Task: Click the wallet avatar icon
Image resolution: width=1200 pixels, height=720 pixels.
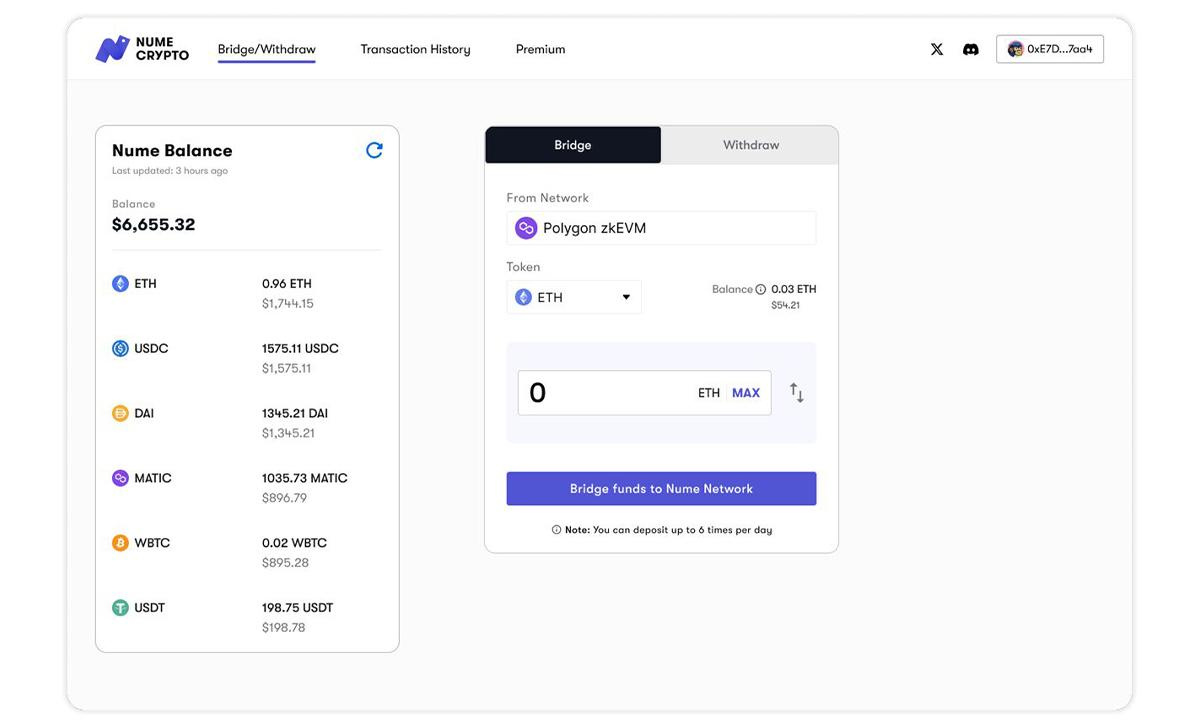Action: [x=1015, y=49]
